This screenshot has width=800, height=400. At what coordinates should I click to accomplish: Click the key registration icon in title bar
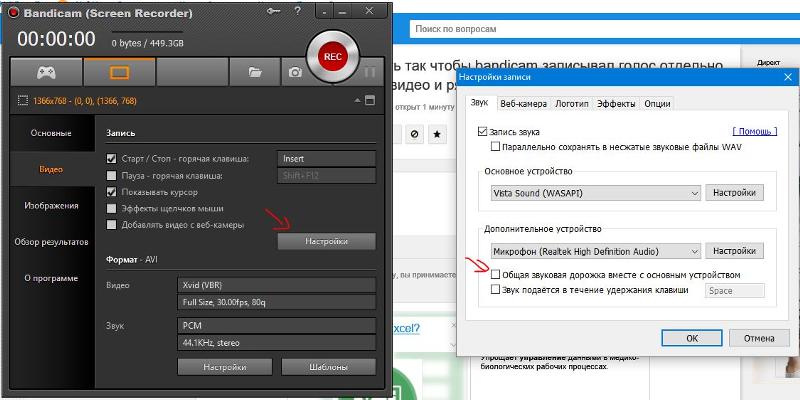click(x=273, y=11)
